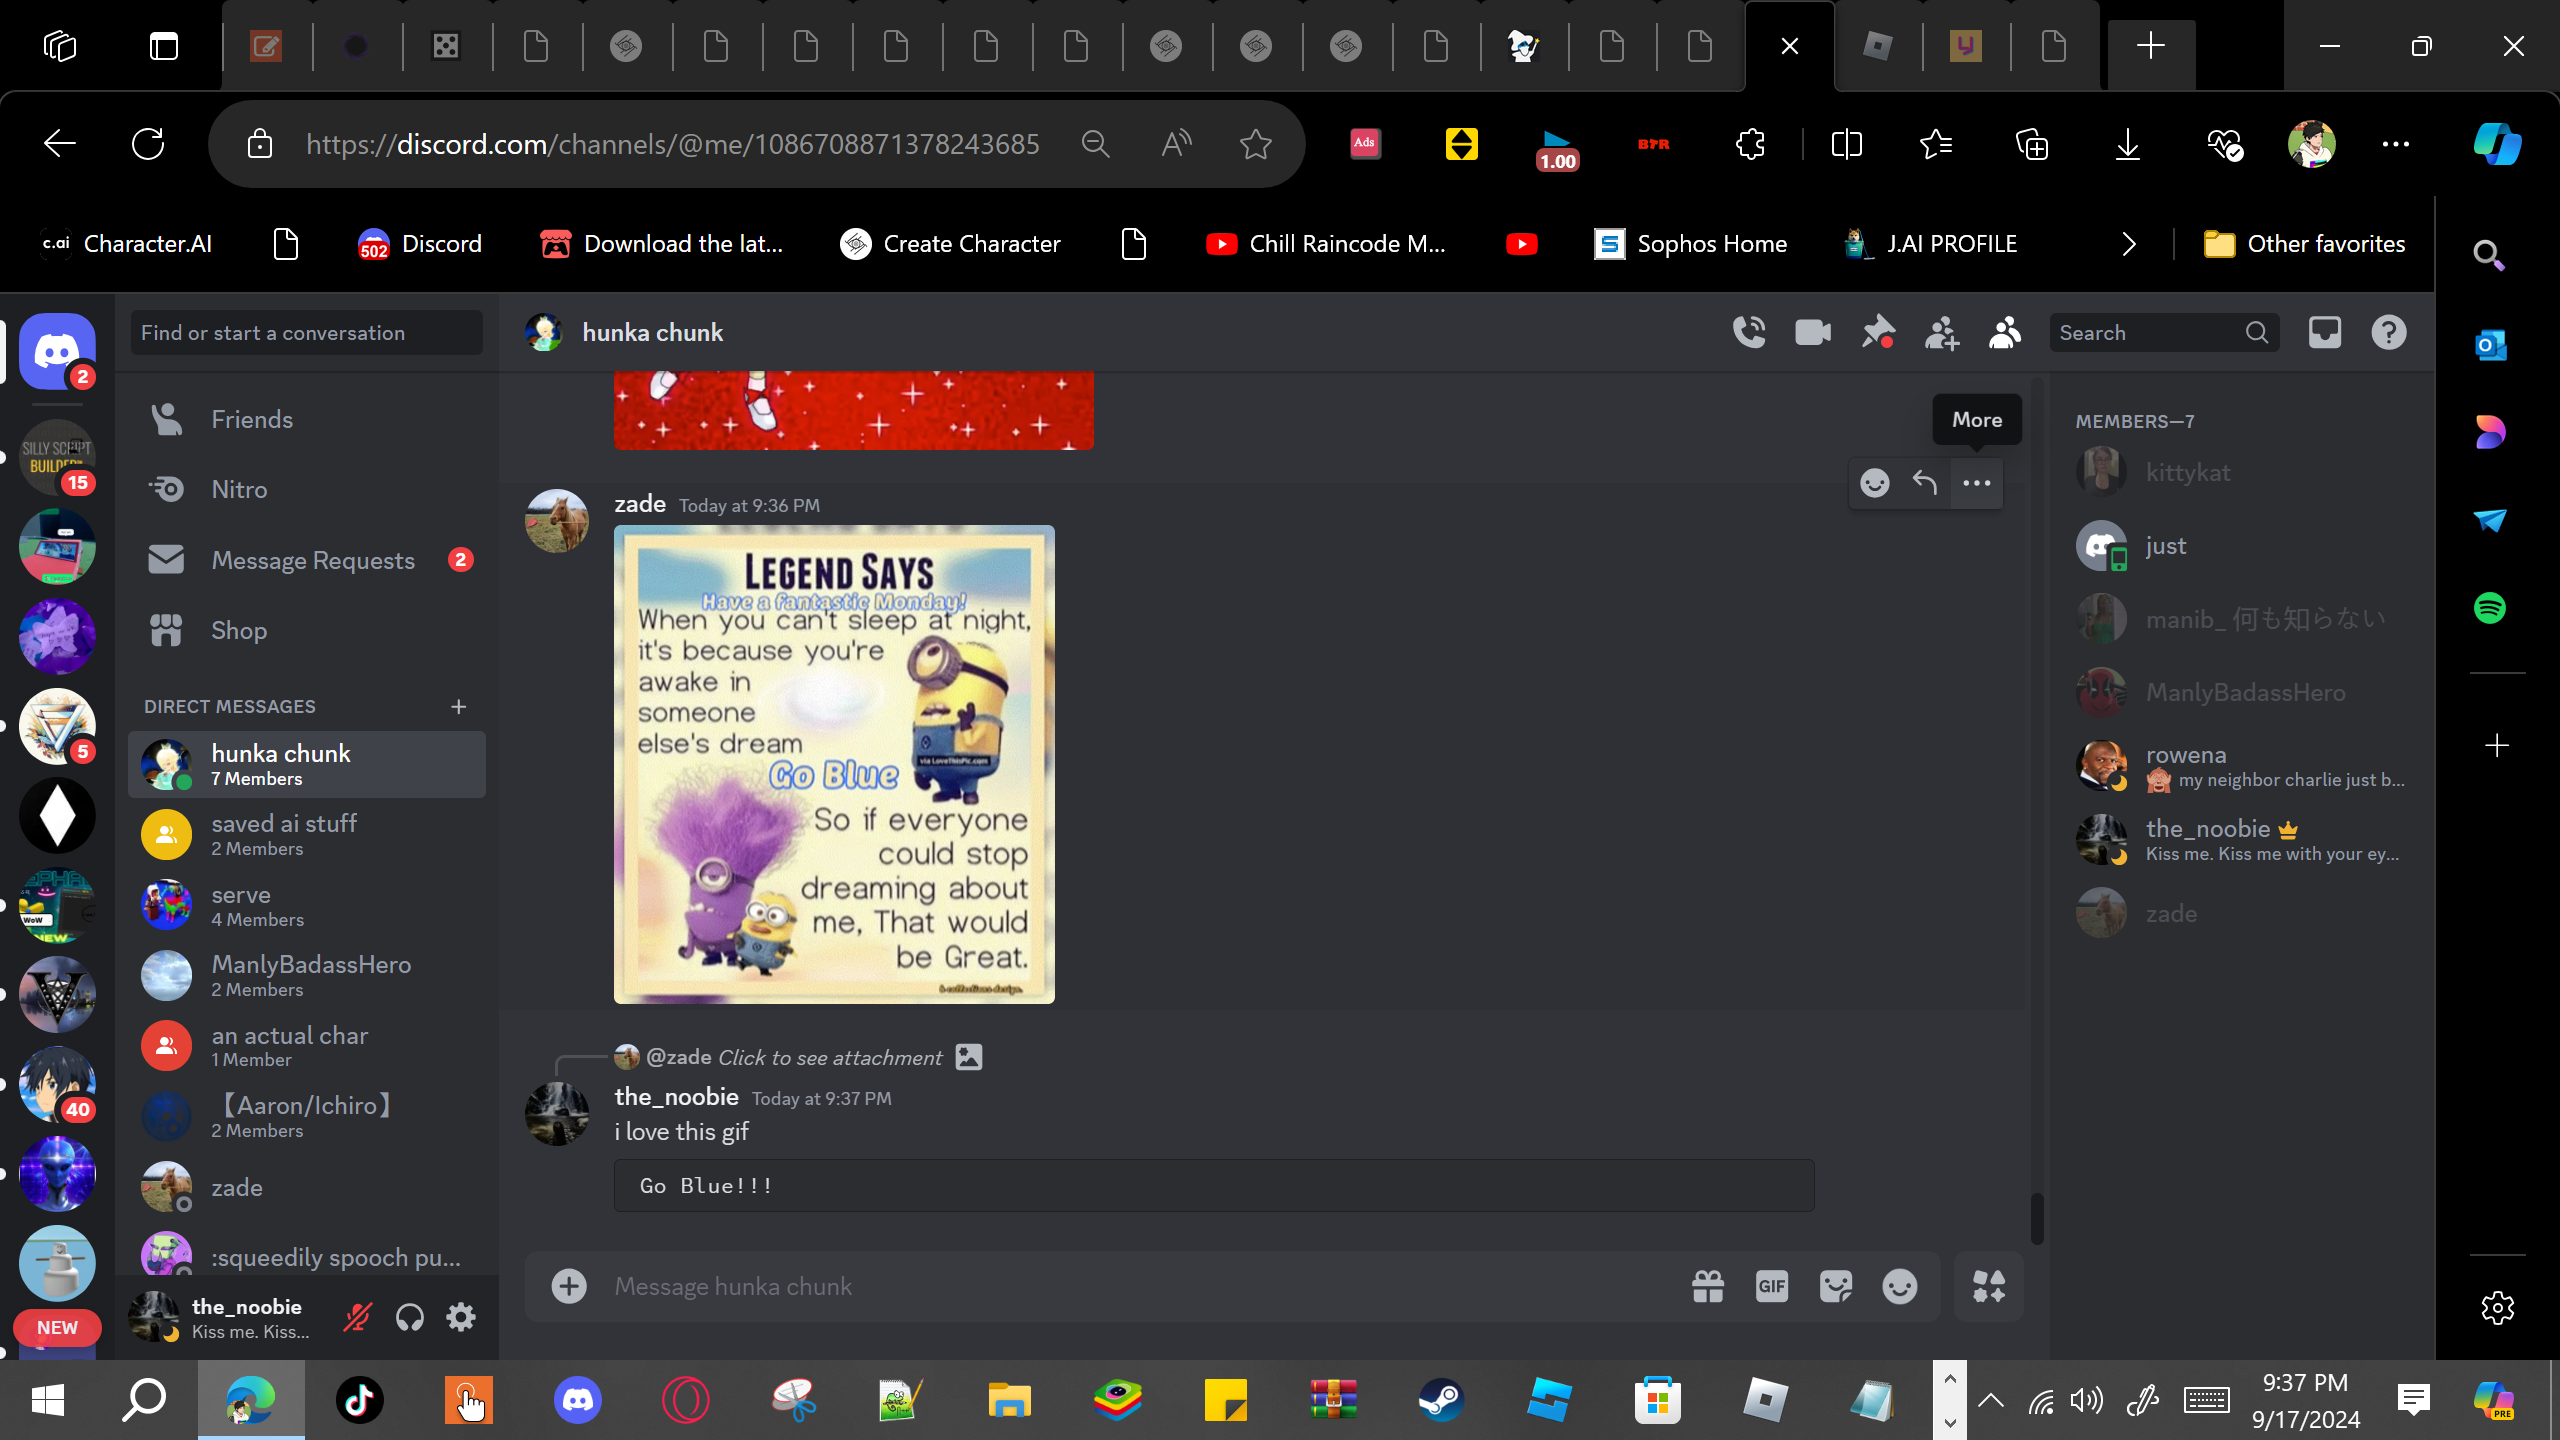The image size is (2560, 1440).
Task: Click to see zade's replied attachment
Action: pyautogui.click(x=830, y=1057)
